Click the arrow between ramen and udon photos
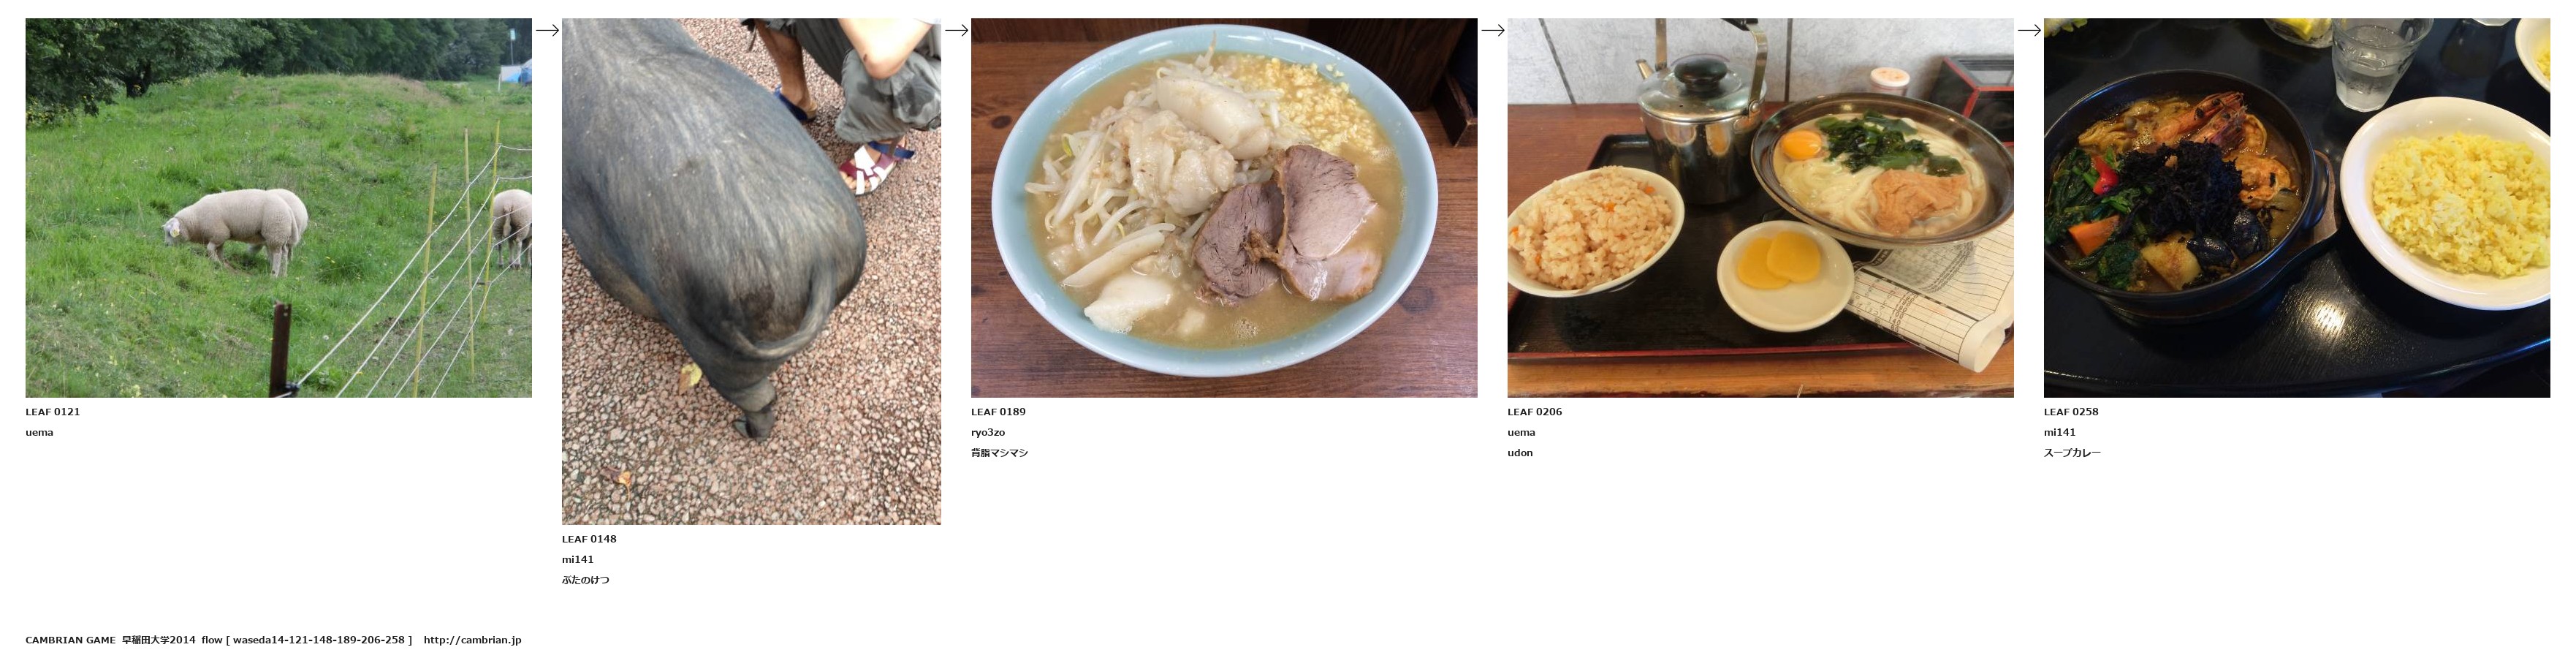 [1492, 30]
